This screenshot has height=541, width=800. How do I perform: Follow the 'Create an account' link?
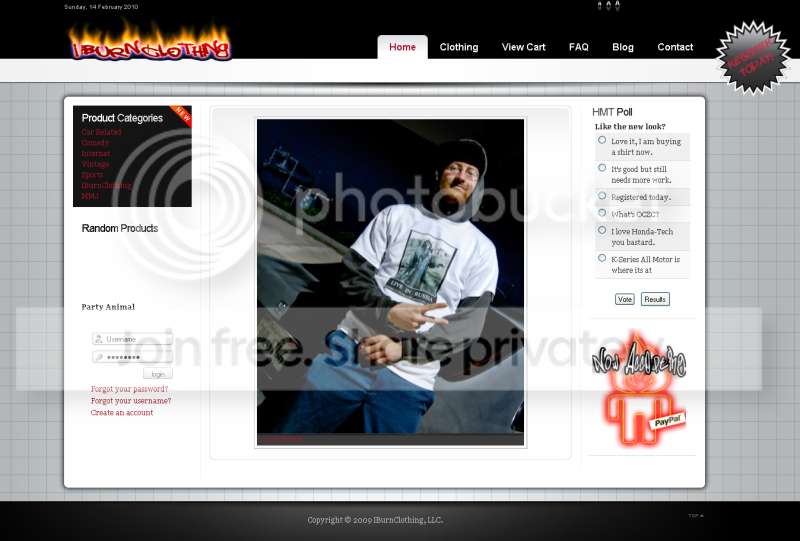pyautogui.click(x=121, y=412)
